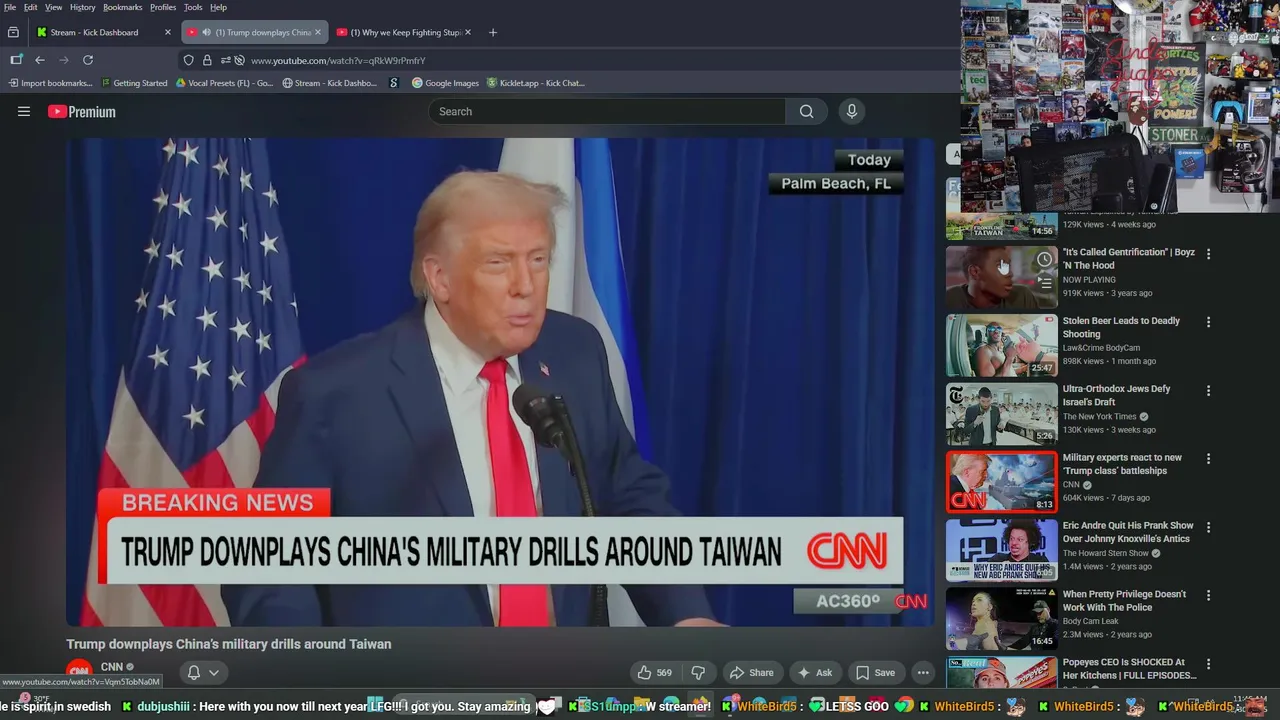Add Boyz N The Hood video to queue

(1044, 283)
